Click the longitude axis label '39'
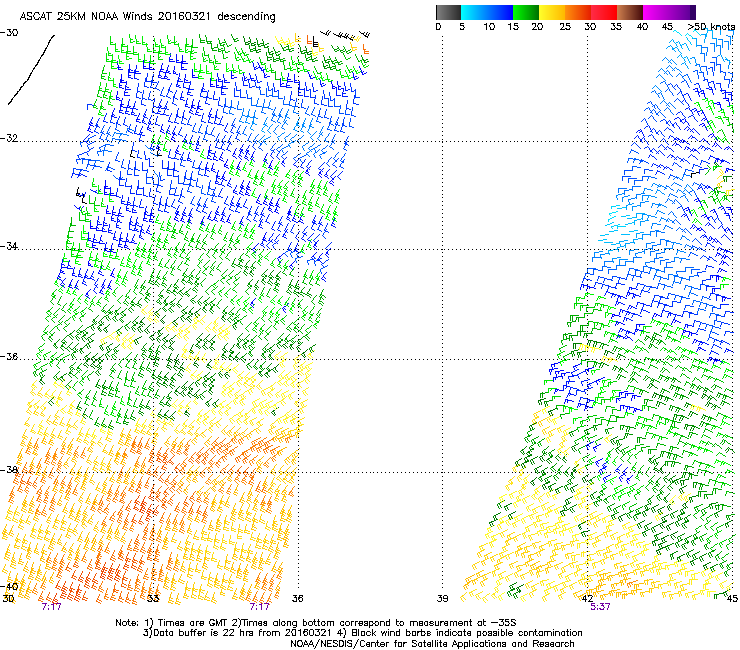The image size is (740, 650). (x=442, y=599)
